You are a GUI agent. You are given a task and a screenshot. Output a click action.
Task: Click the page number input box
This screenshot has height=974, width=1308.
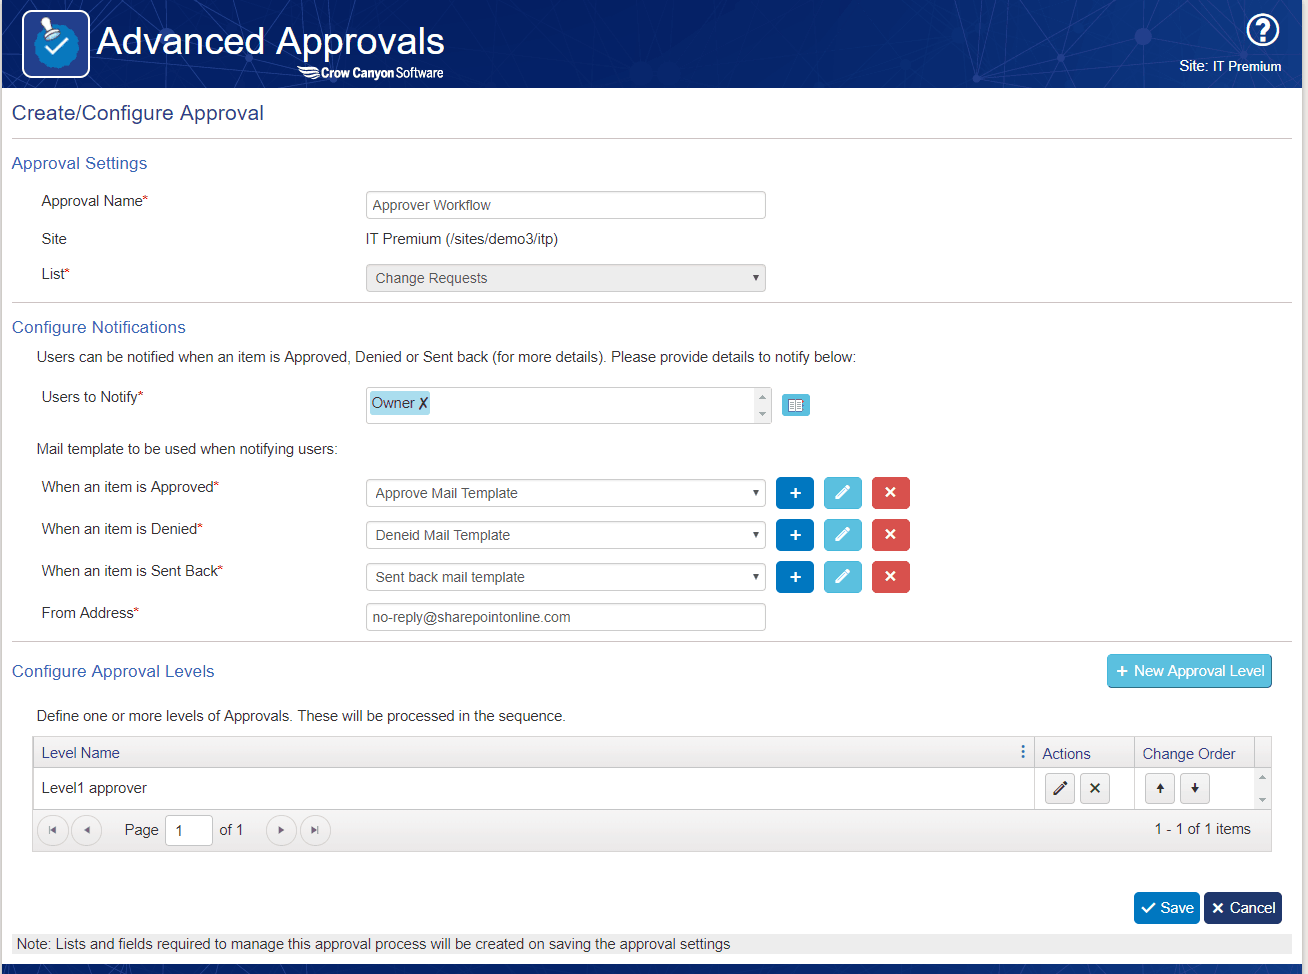189,830
